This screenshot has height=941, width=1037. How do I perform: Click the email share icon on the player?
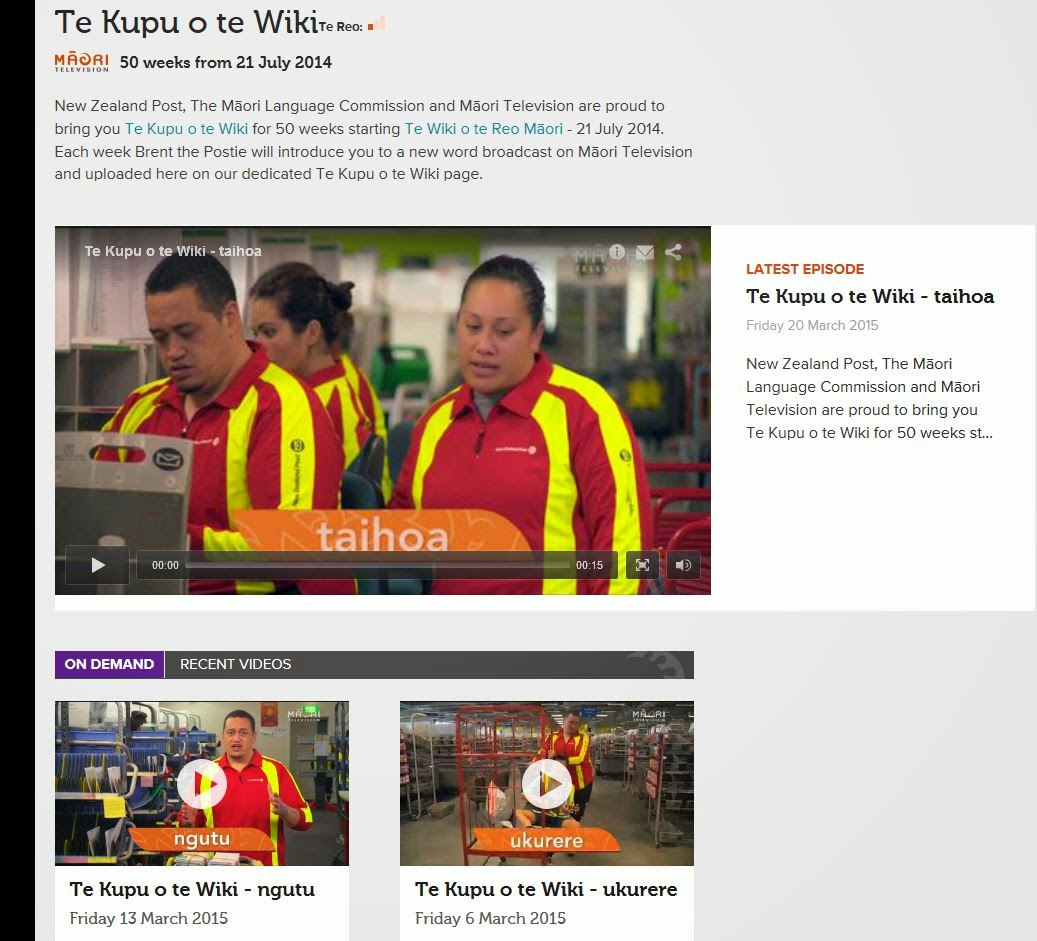tap(645, 253)
